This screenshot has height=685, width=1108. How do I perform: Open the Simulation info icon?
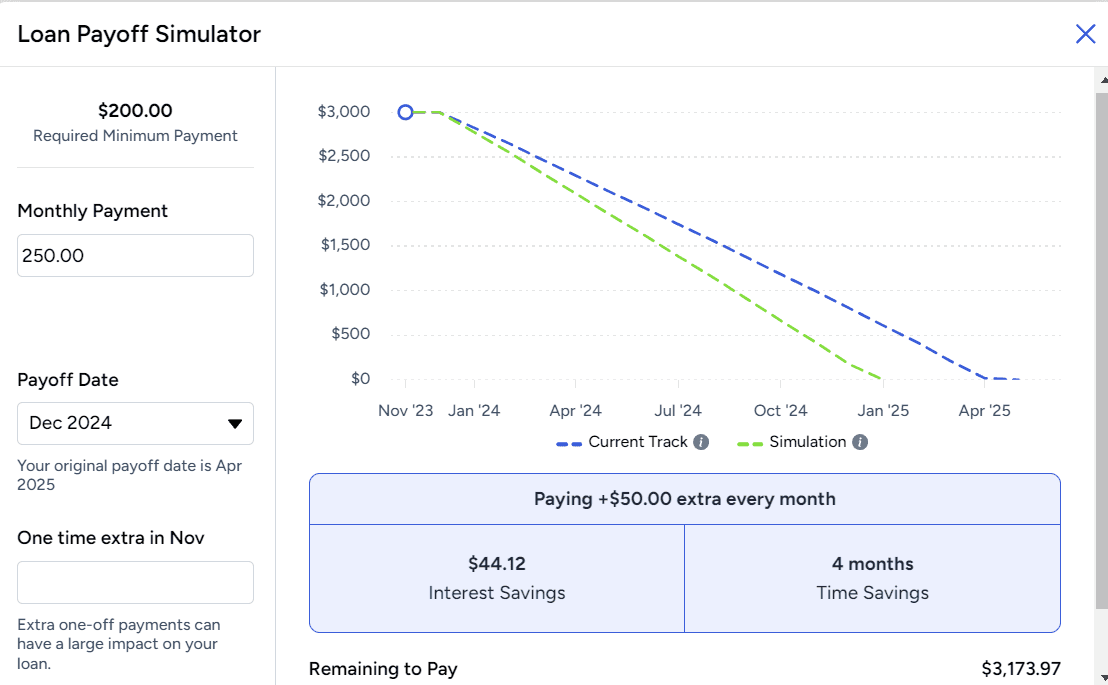860,443
